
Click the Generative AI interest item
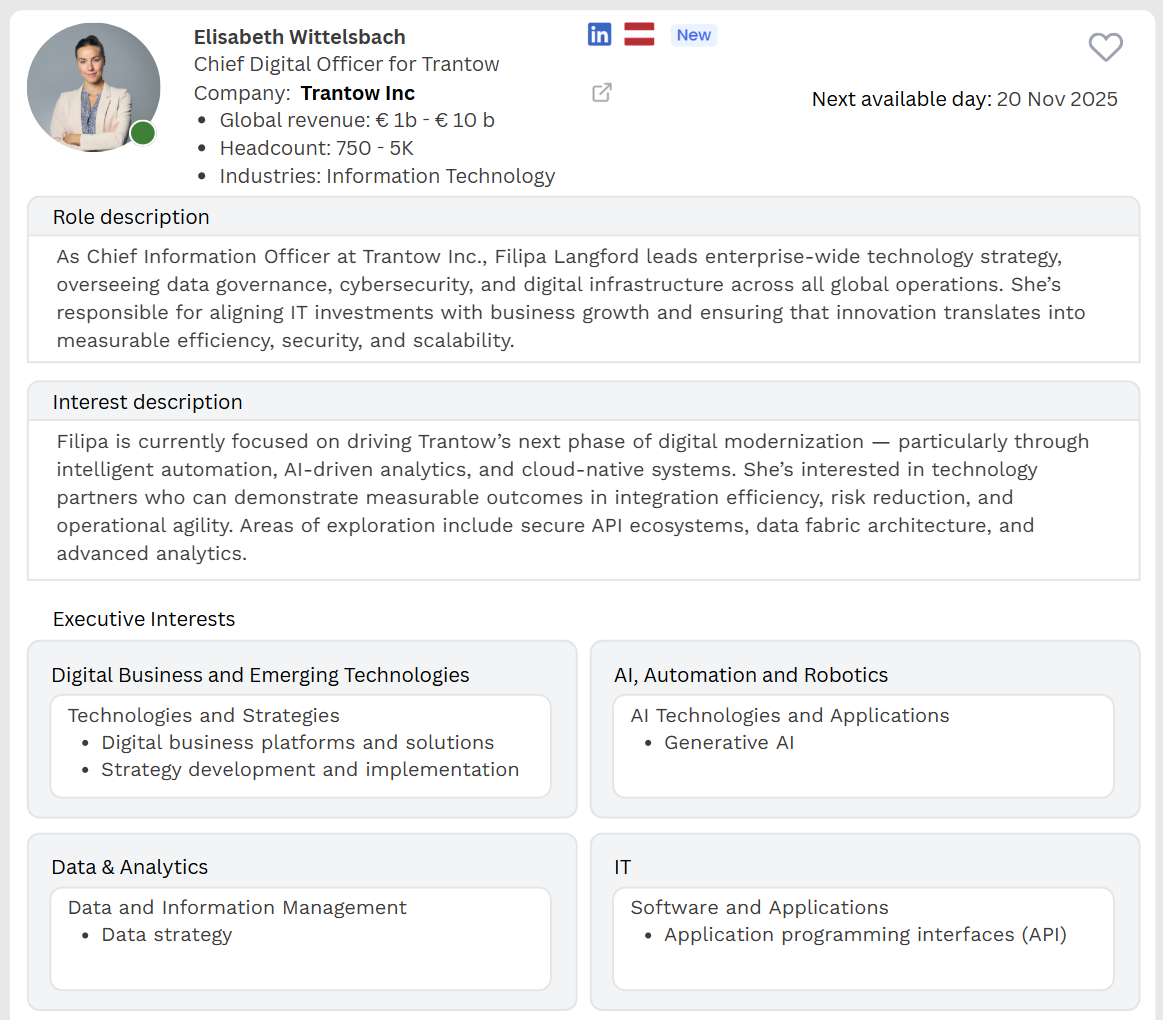(729, 743)
